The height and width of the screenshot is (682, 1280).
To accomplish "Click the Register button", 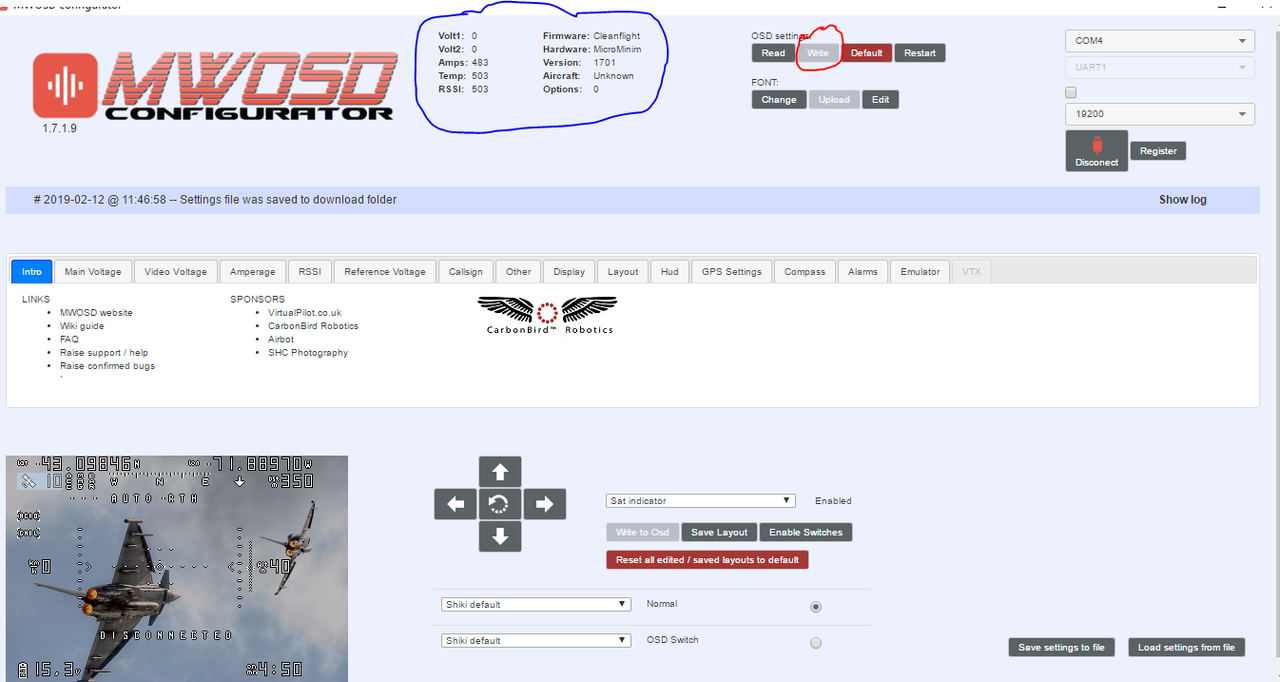I will point(1158,151).
